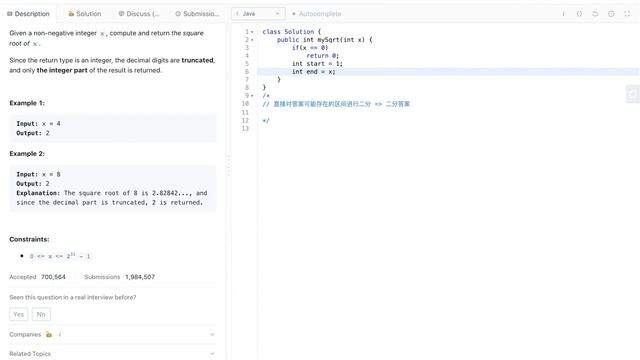Fold the class Solution block at line 1
This screenshot has width=640, height=360.
252,32
